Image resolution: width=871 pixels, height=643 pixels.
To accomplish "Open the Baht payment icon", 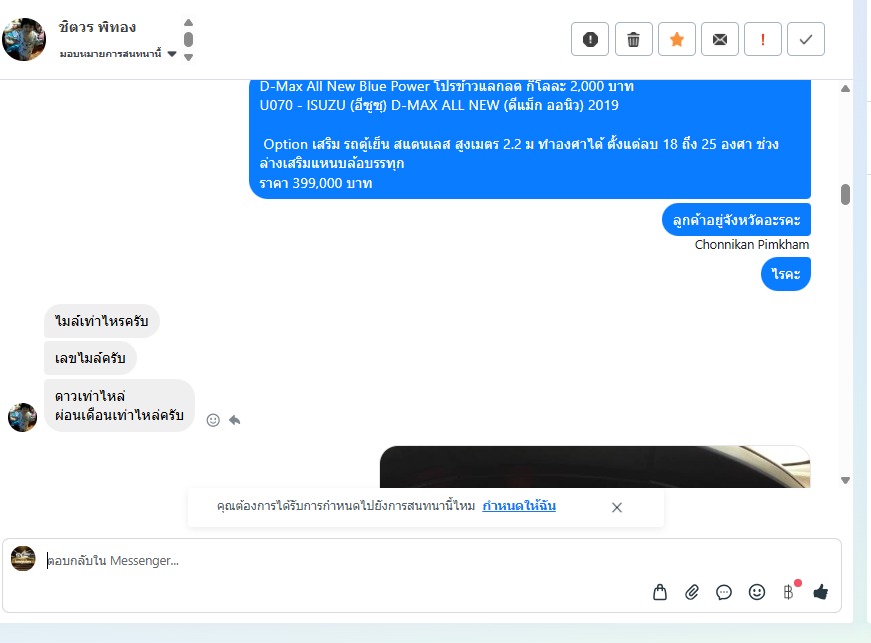I will [x=789, y=592].
